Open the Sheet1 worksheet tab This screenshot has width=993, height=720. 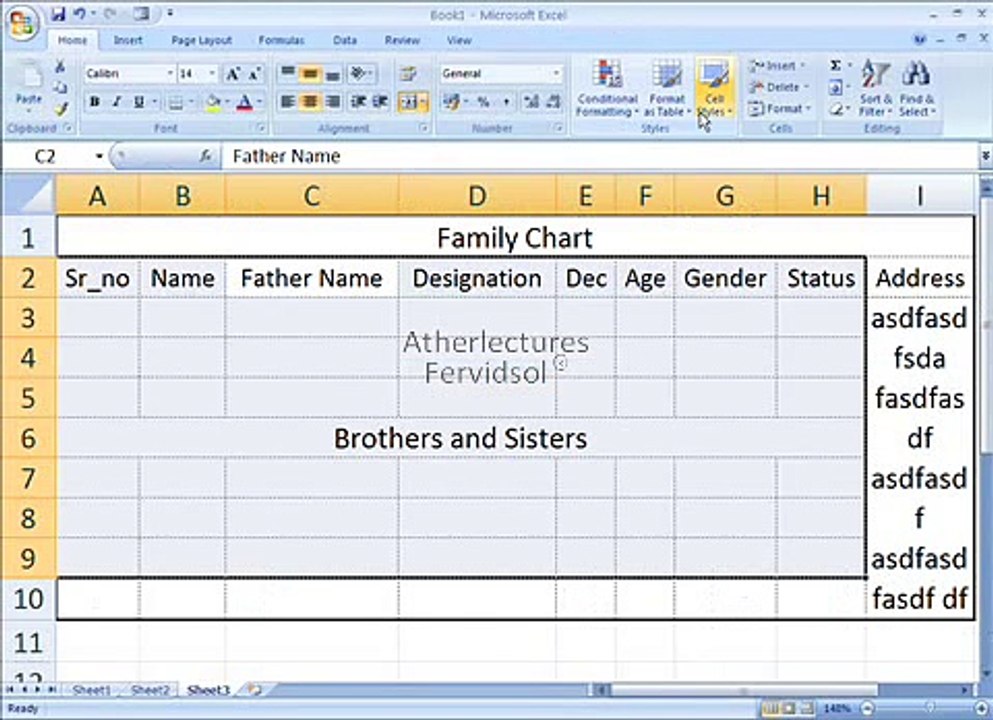[x=91, y=690]
